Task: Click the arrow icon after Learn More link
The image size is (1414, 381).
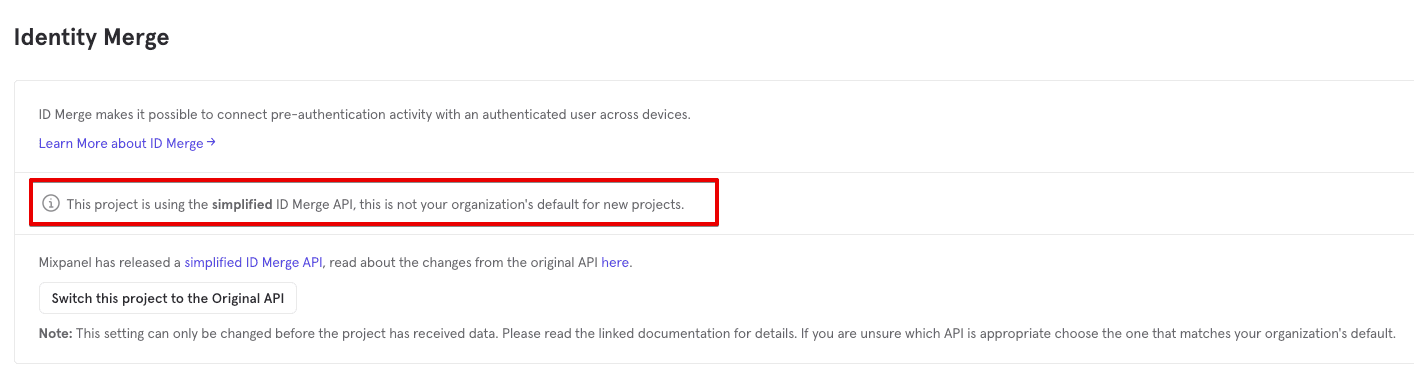Action: tap(211, 143)
